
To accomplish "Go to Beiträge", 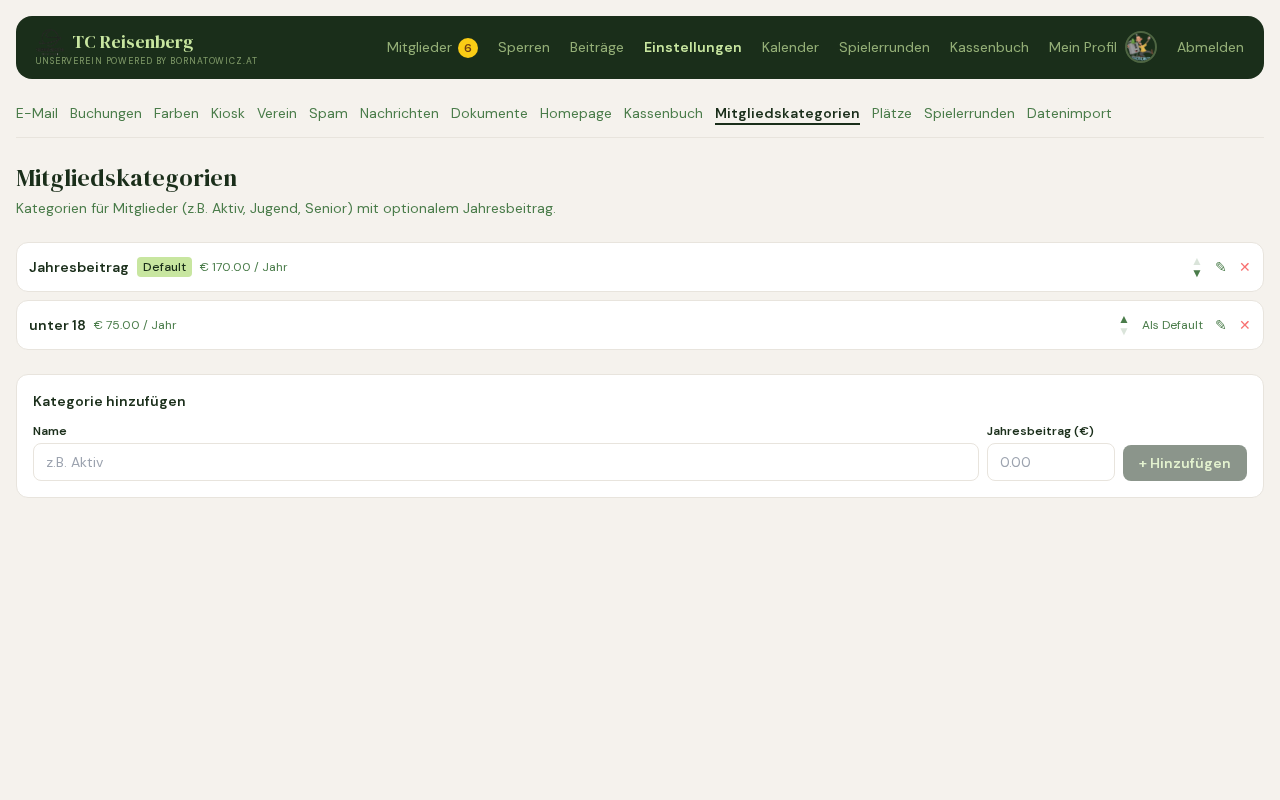I will coord(597,47).
